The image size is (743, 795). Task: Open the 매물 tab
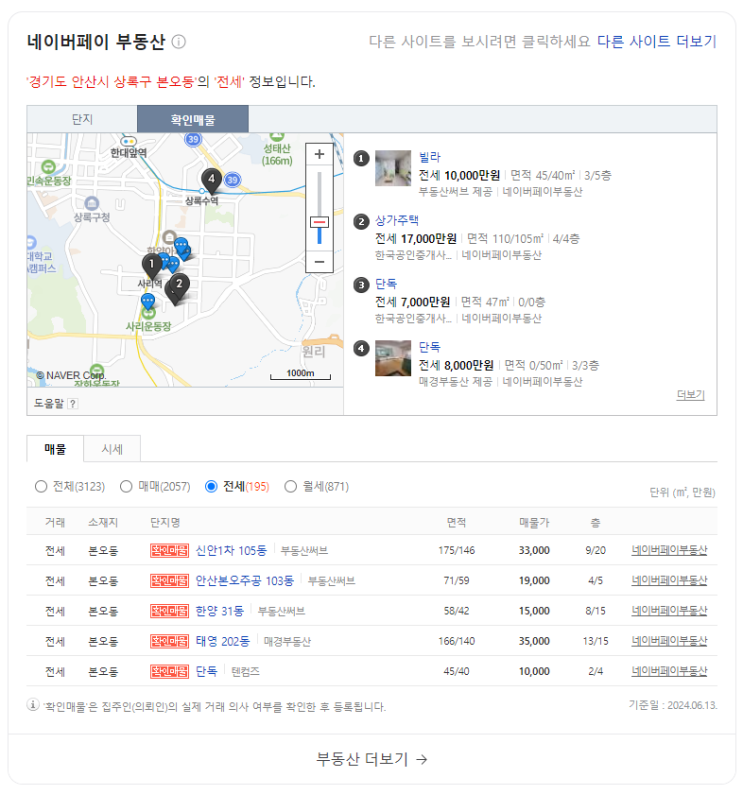55,449
